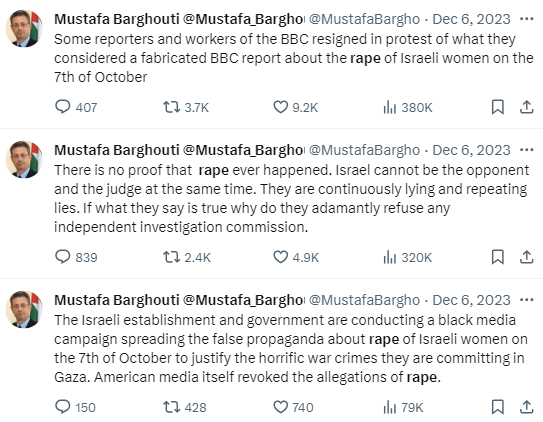Share the tweet with 320K views

coord(526,257)
